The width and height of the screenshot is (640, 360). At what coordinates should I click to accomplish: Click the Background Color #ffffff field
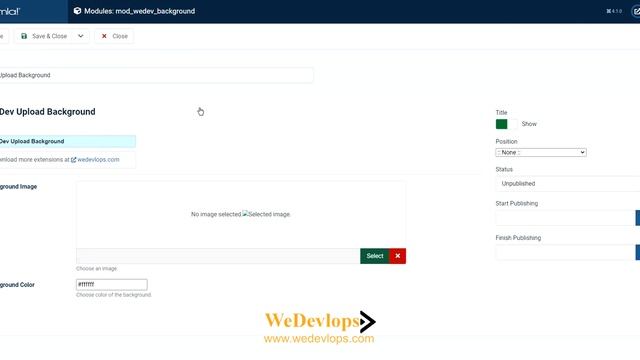(x=111, y=284)
